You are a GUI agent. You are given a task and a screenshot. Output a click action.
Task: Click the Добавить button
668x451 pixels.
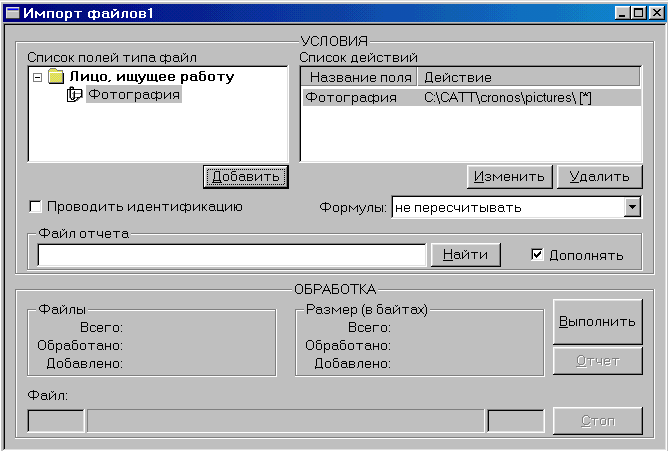pyautogui.click(x=246, y=176)
